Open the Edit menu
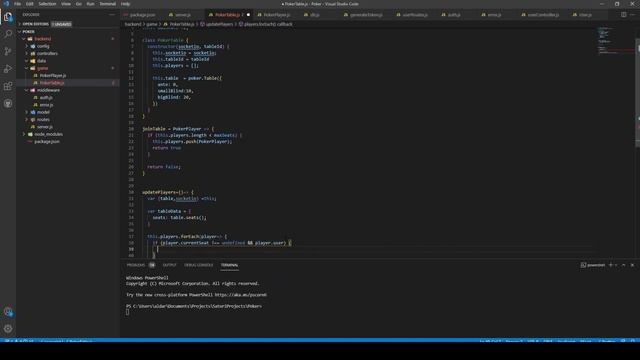Image resolution: width=640 pixels, height=360 pixels. (x=30, y=4)
